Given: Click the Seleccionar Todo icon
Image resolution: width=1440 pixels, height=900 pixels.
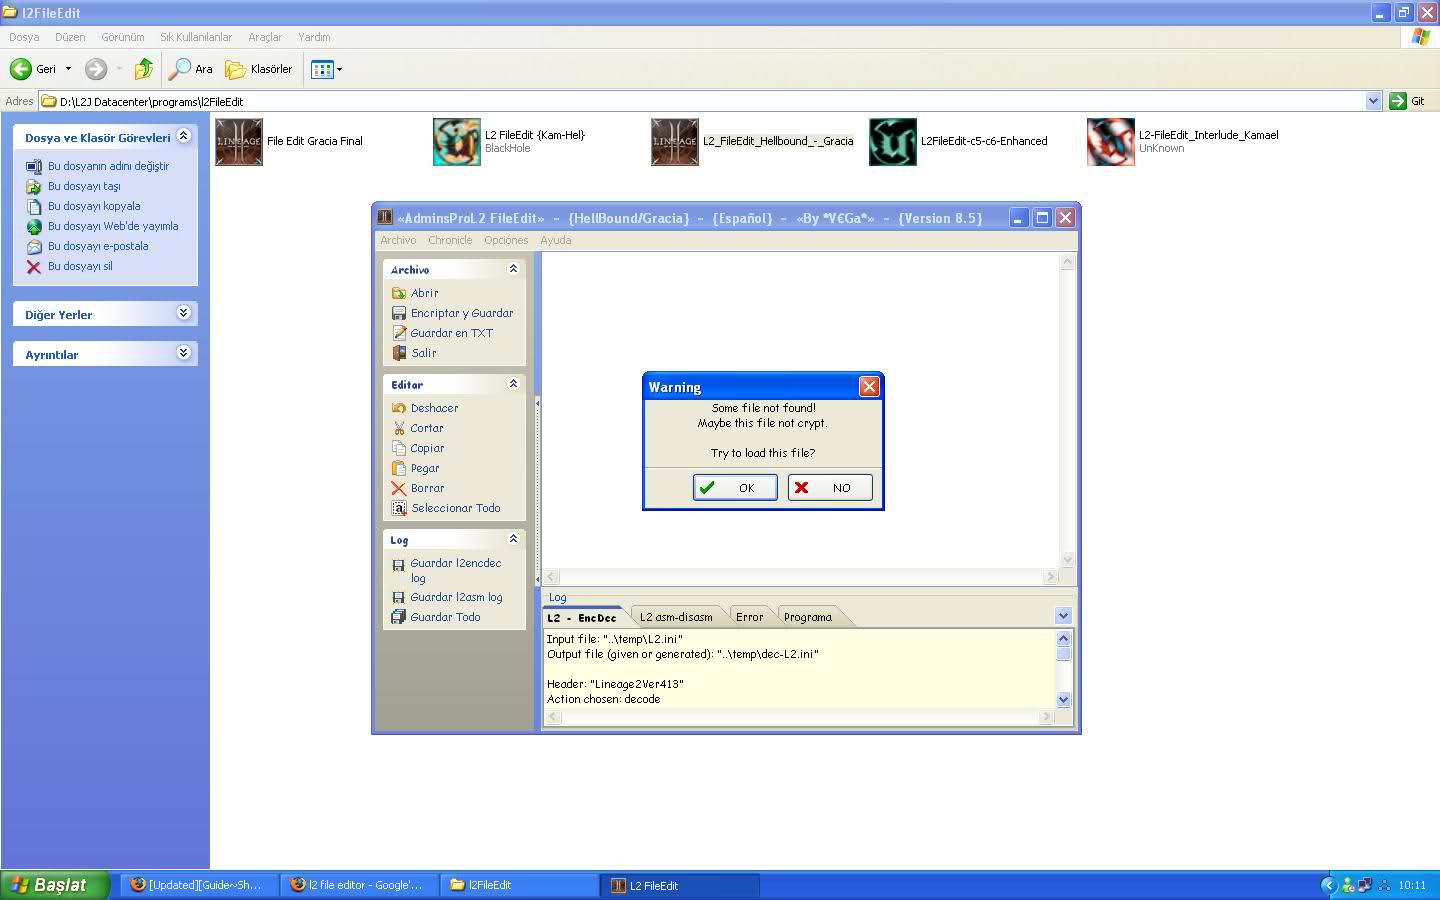Looking at the screenshot, I should (x=399, y=508).
